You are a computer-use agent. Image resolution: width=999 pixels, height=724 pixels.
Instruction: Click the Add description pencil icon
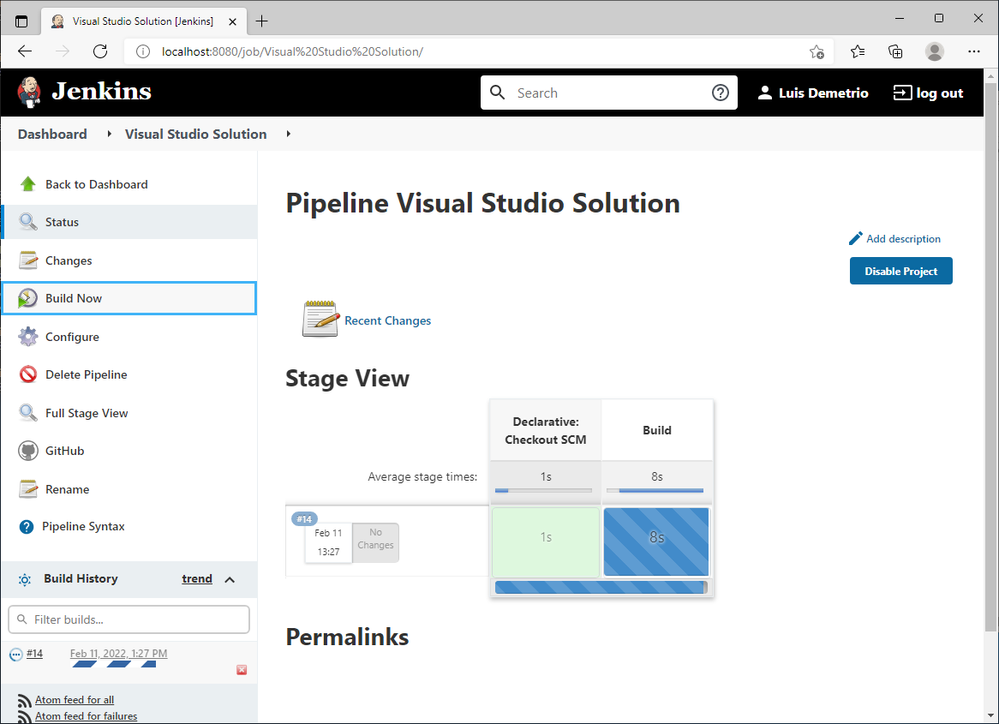point(856,238)
